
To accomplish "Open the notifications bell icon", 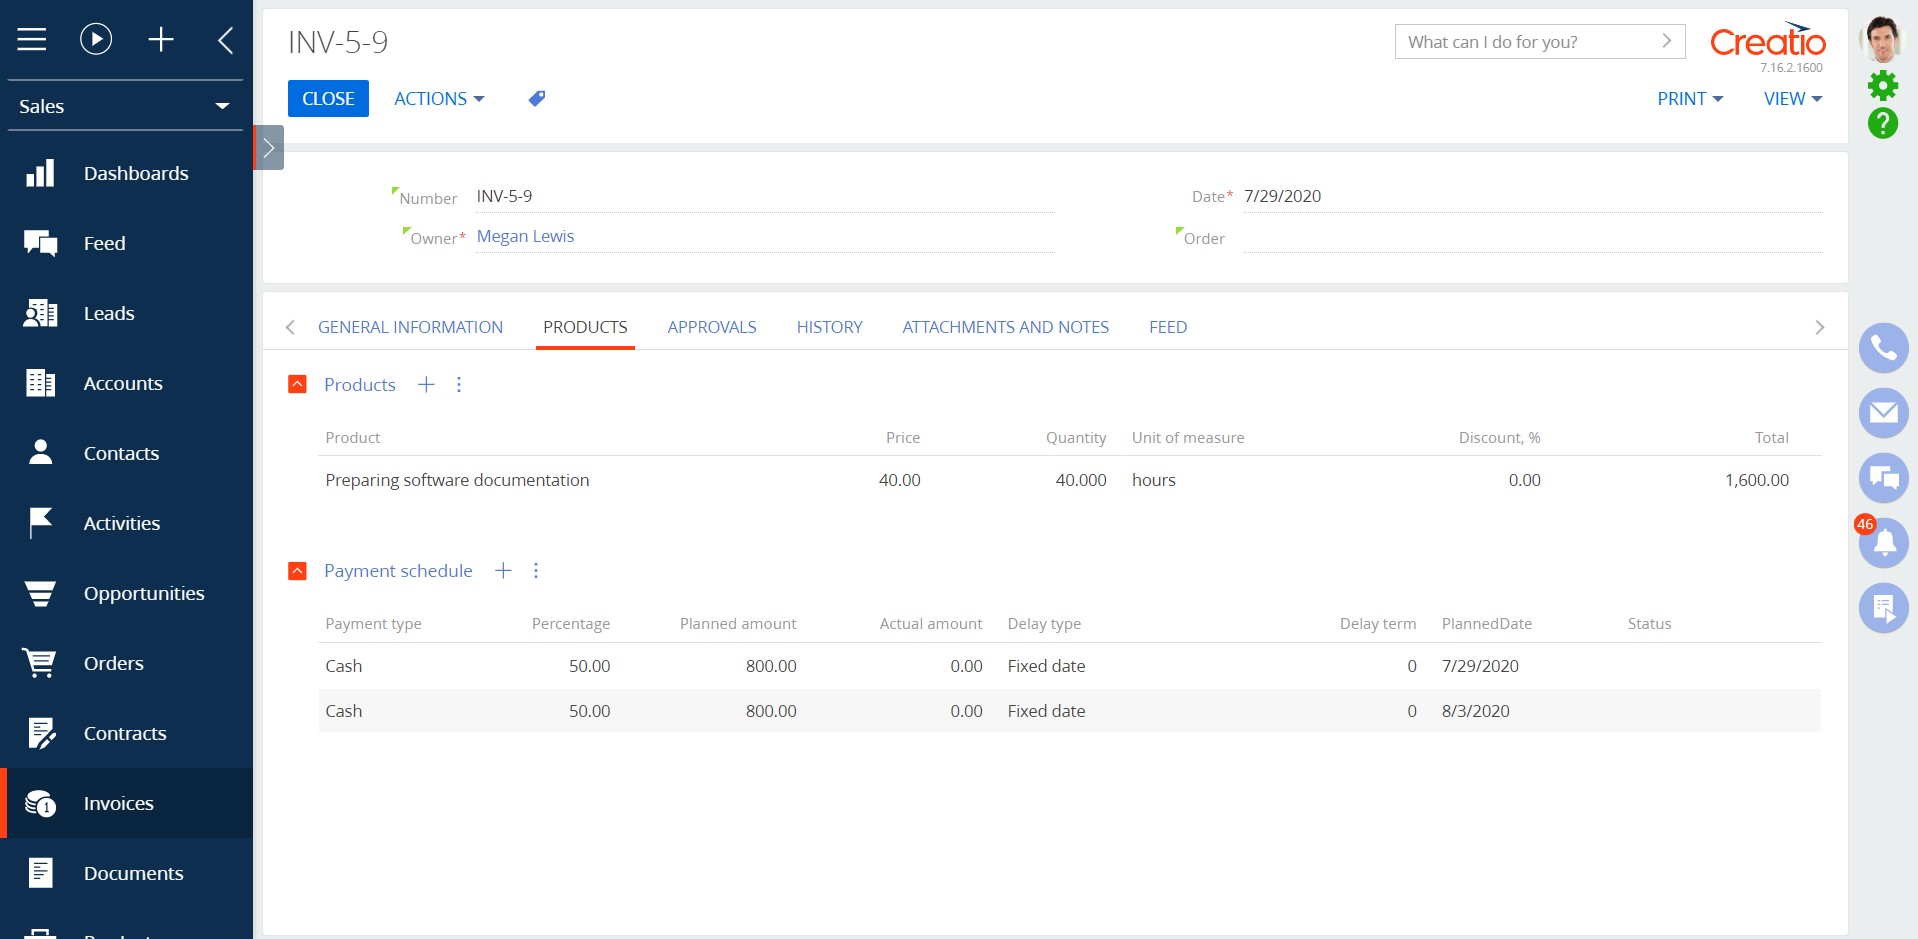I will pyautogui.click(x=1884, y=543).
